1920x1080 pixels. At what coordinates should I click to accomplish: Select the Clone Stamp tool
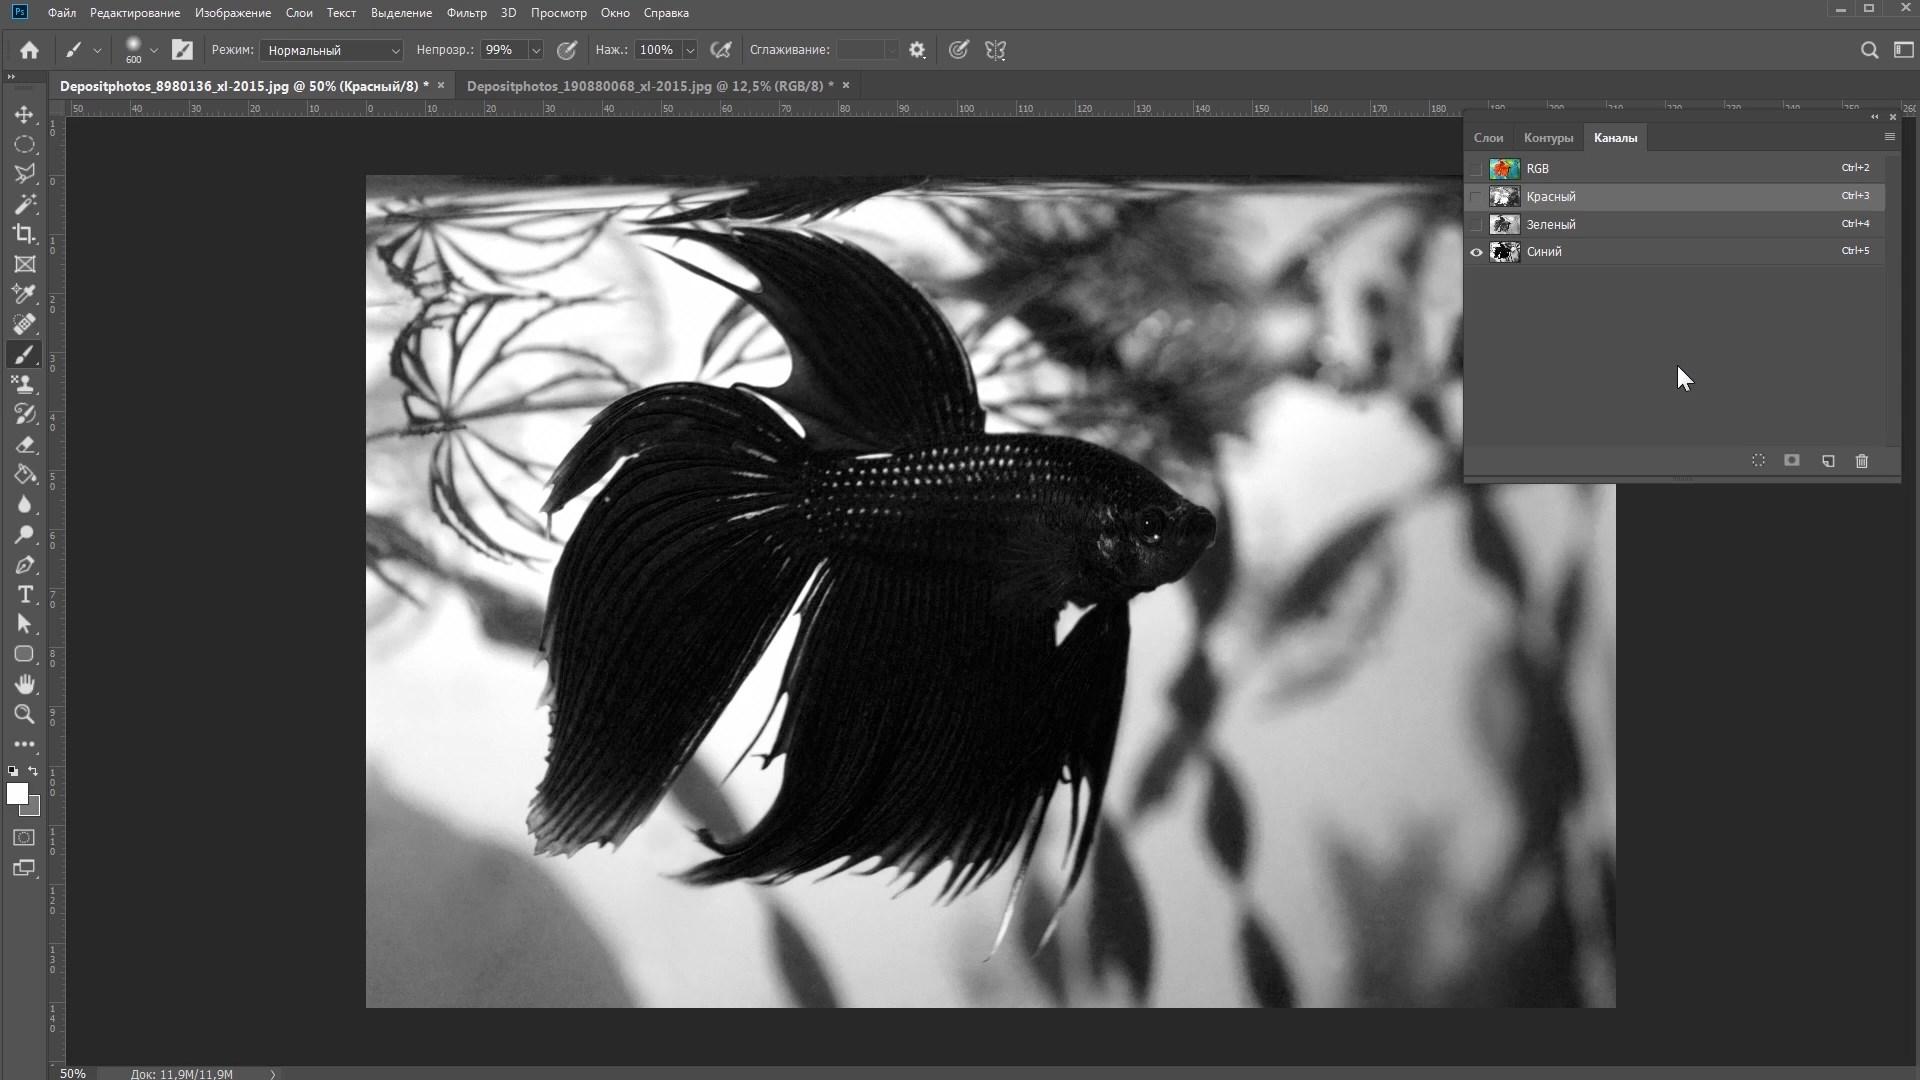pyautogui.click(x=24, y=384)
